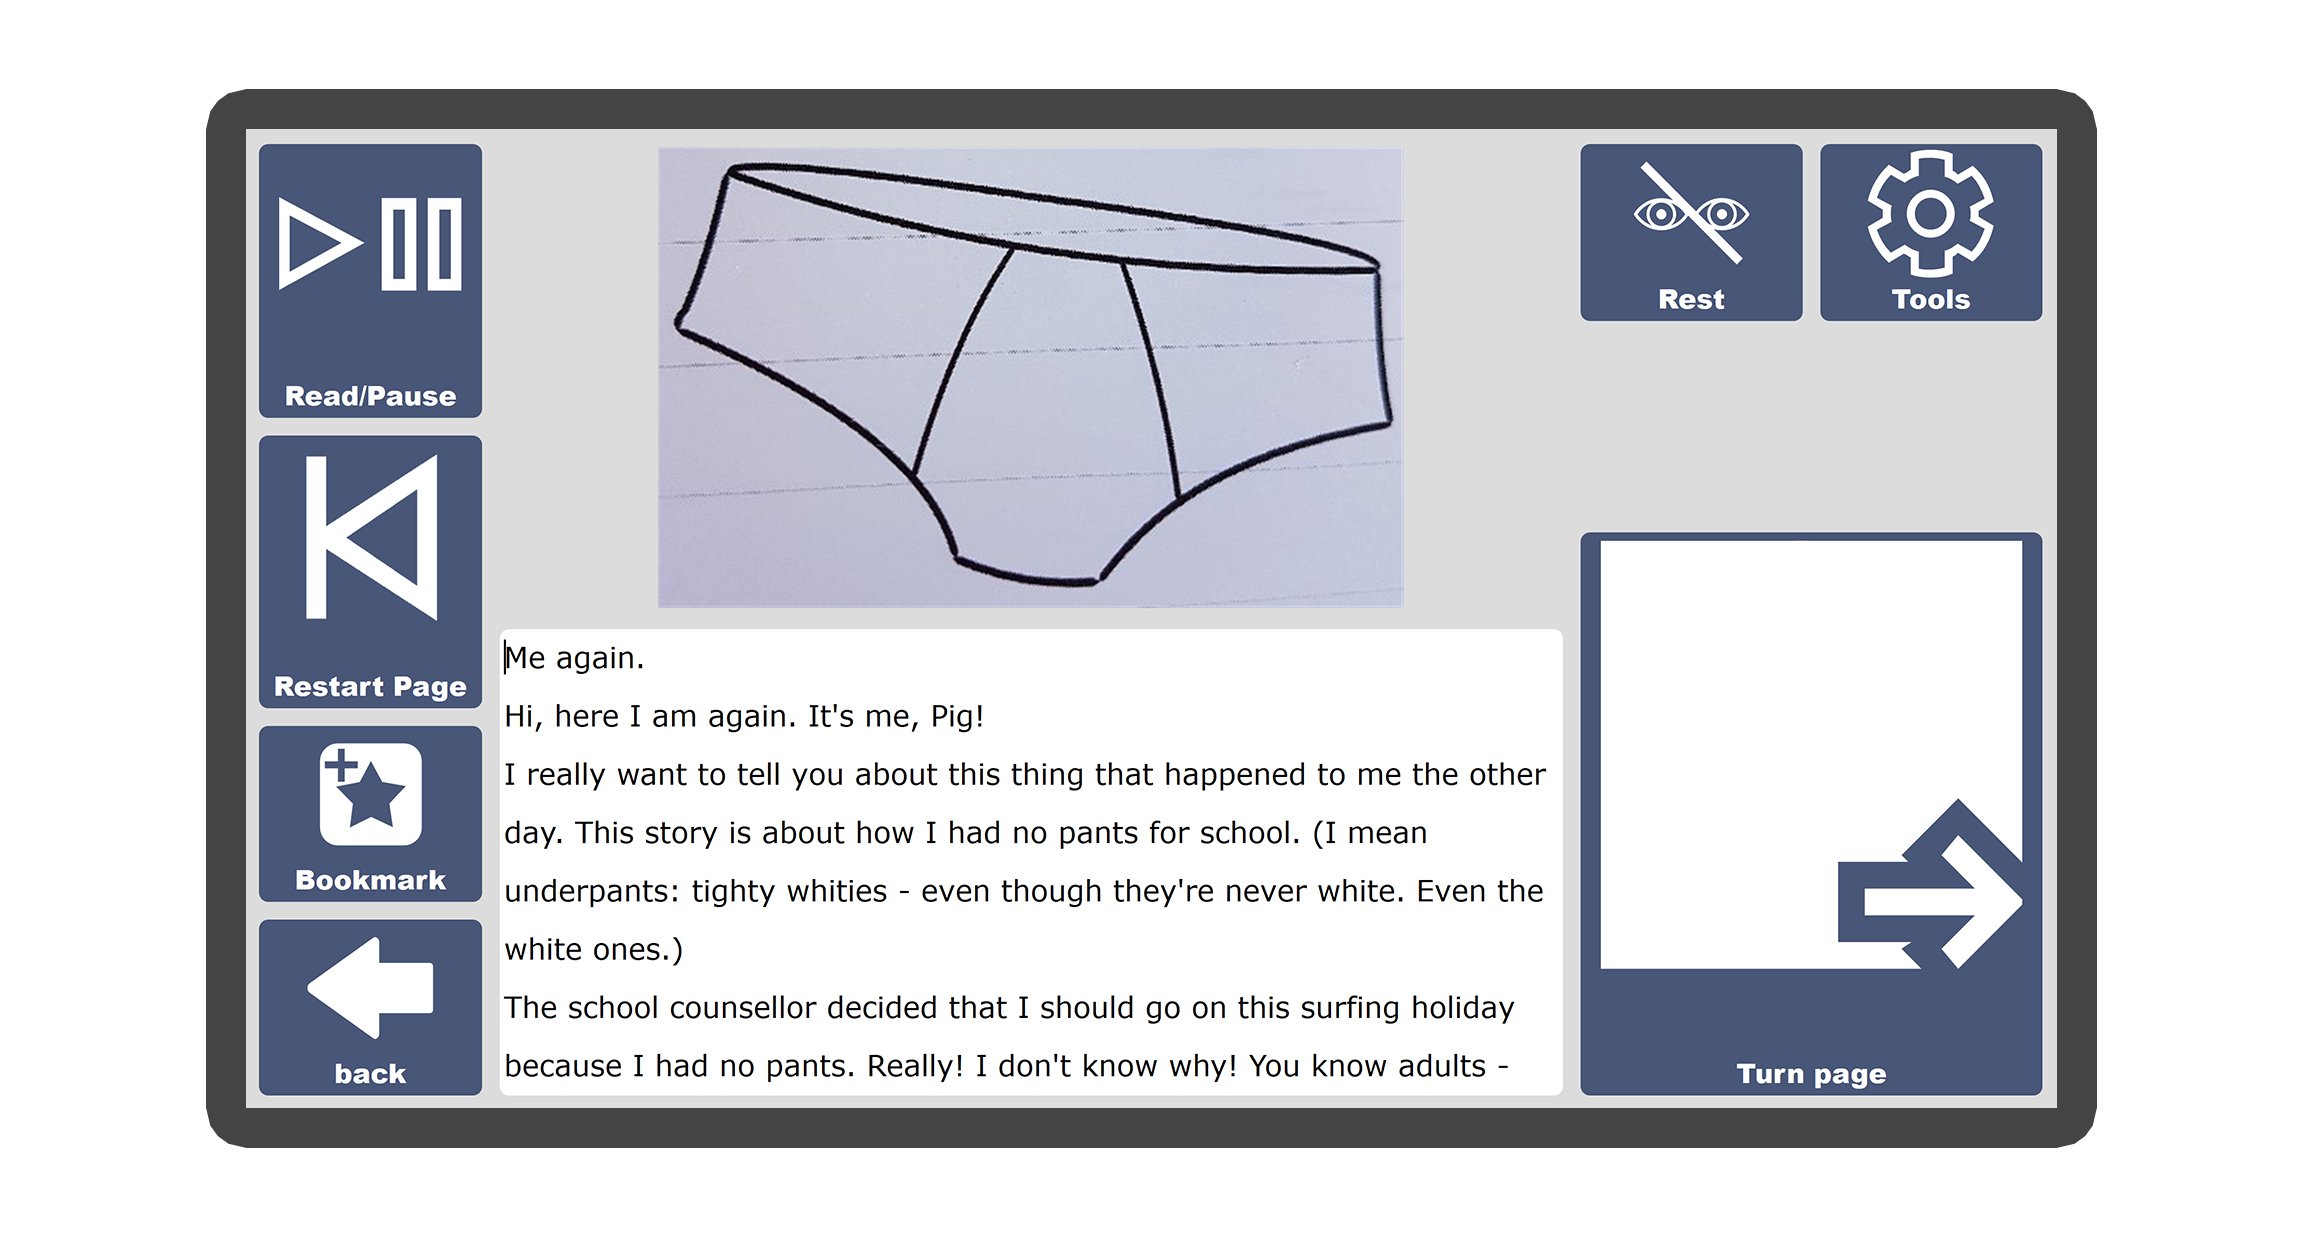
Task: Click text line starting "underpants: tighty whities"
Action: tap(1024, 891)
